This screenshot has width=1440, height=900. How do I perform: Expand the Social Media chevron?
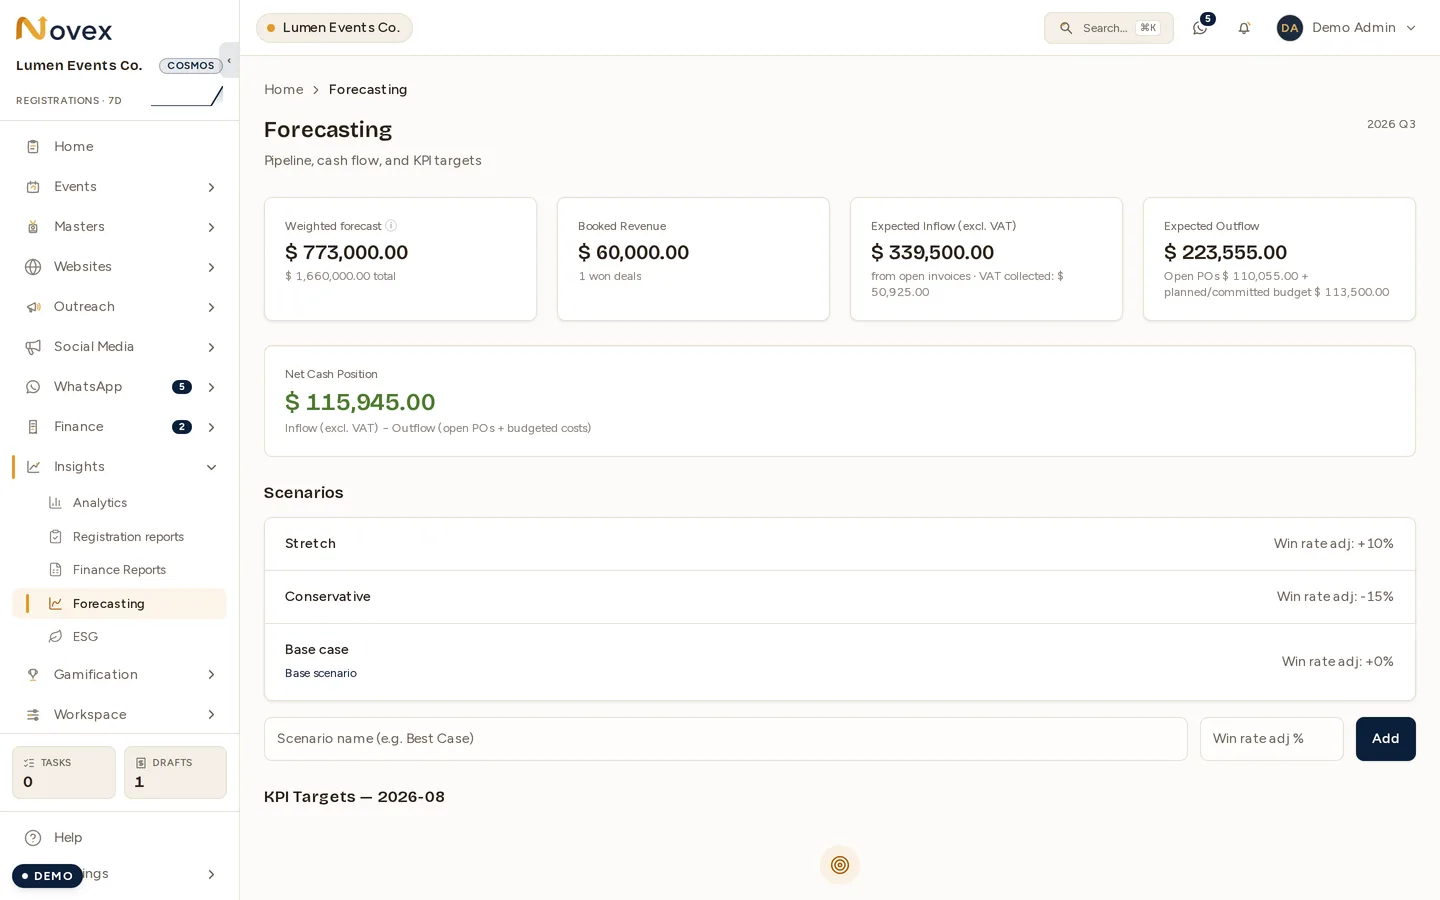click(x=211, y=347)
